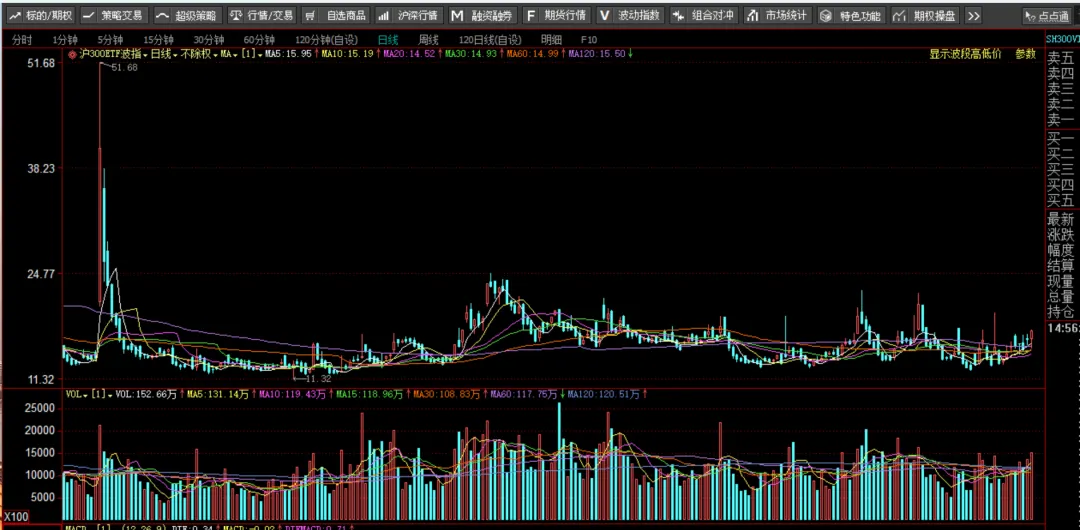Click the 买一 row in quote panel
Viewport: 1080px width, 530px height.
1061,137
